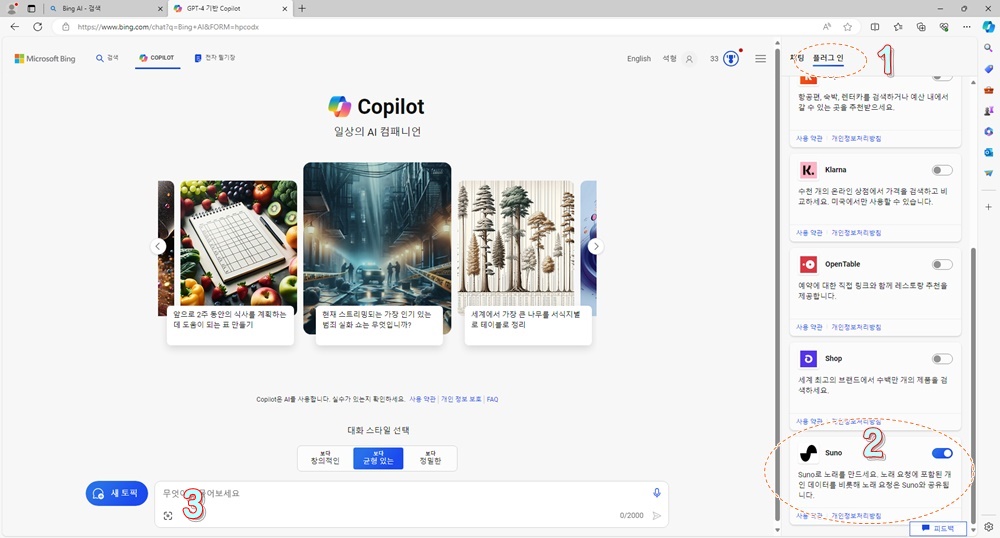Viewport: 1000px width, 538px height.
Task: Add page to favorites star icon
Action: (x=848, y=27)
